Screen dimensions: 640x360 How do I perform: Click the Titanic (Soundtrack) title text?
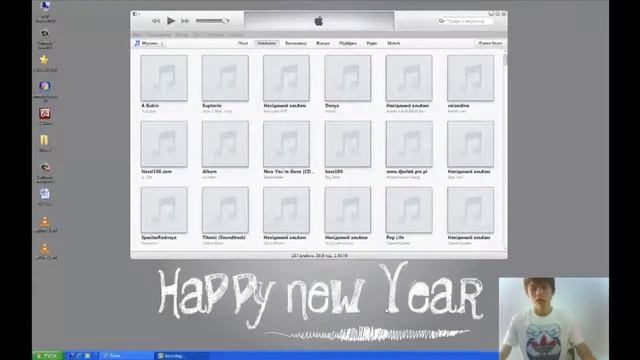tap(224, 238)
